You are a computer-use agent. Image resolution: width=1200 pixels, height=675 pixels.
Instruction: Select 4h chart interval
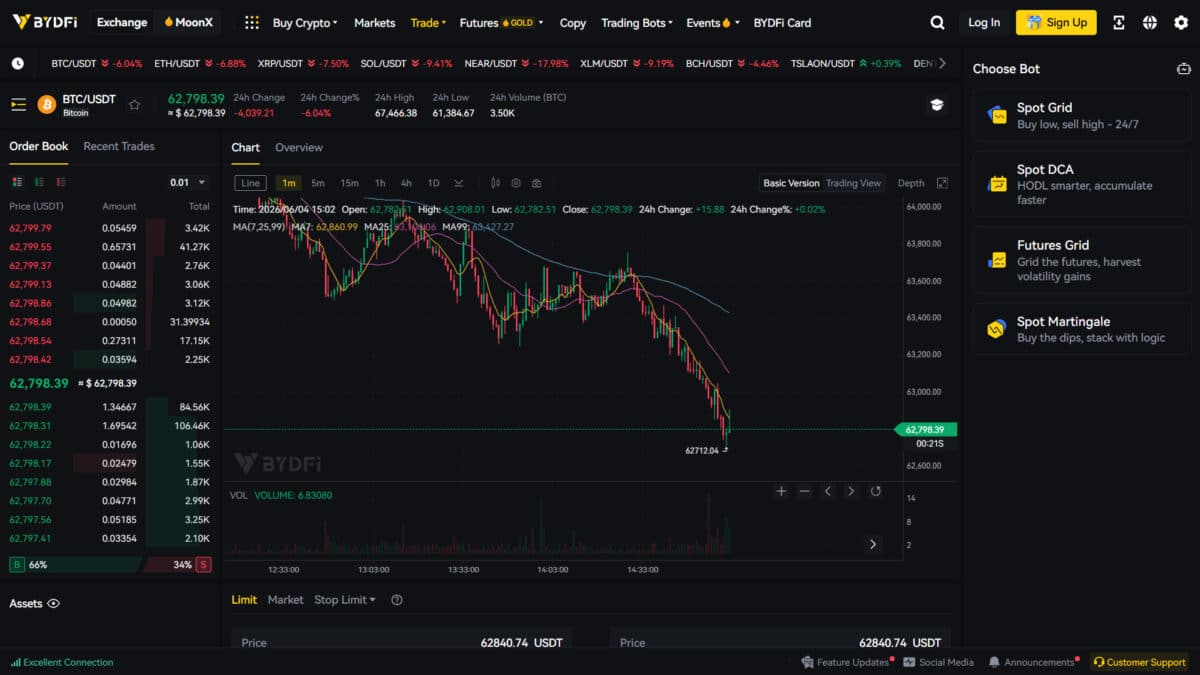(x=406, y=183)
